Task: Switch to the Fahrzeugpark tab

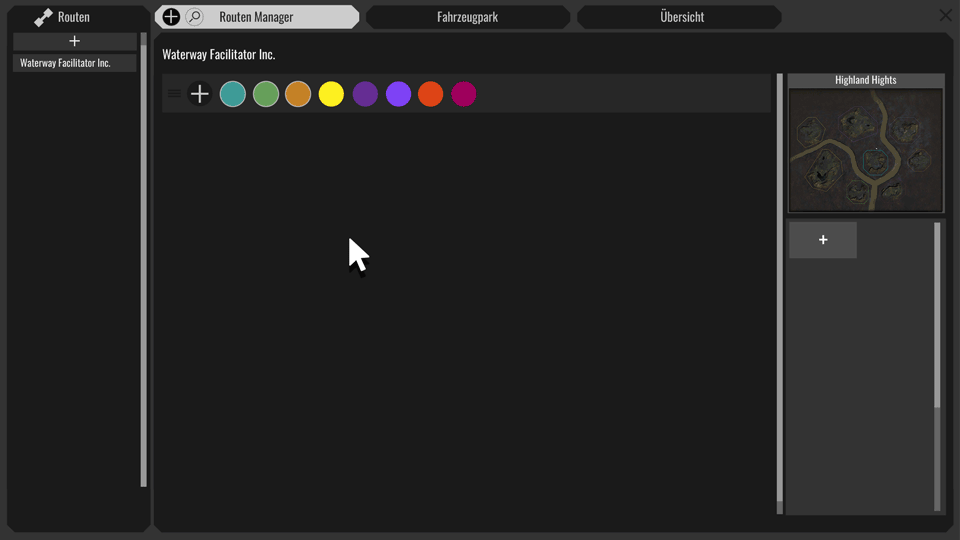Action: click(467, 17)
